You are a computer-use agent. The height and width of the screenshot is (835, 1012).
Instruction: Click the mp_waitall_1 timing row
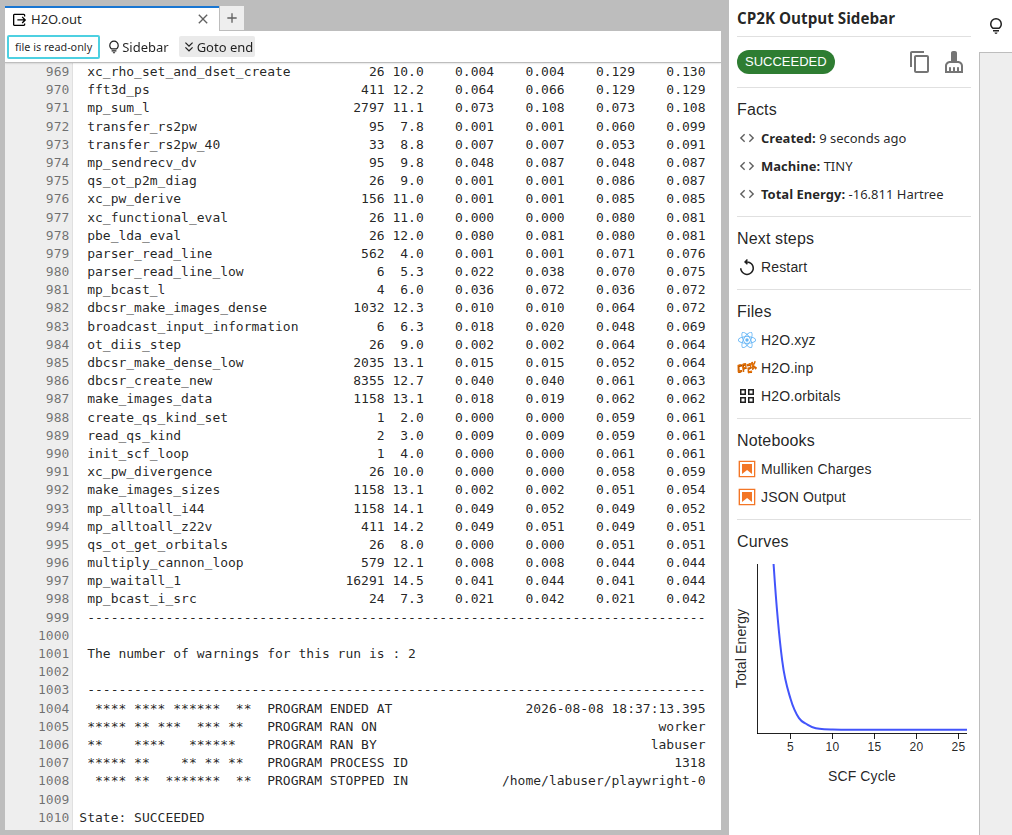pos(396,581)
